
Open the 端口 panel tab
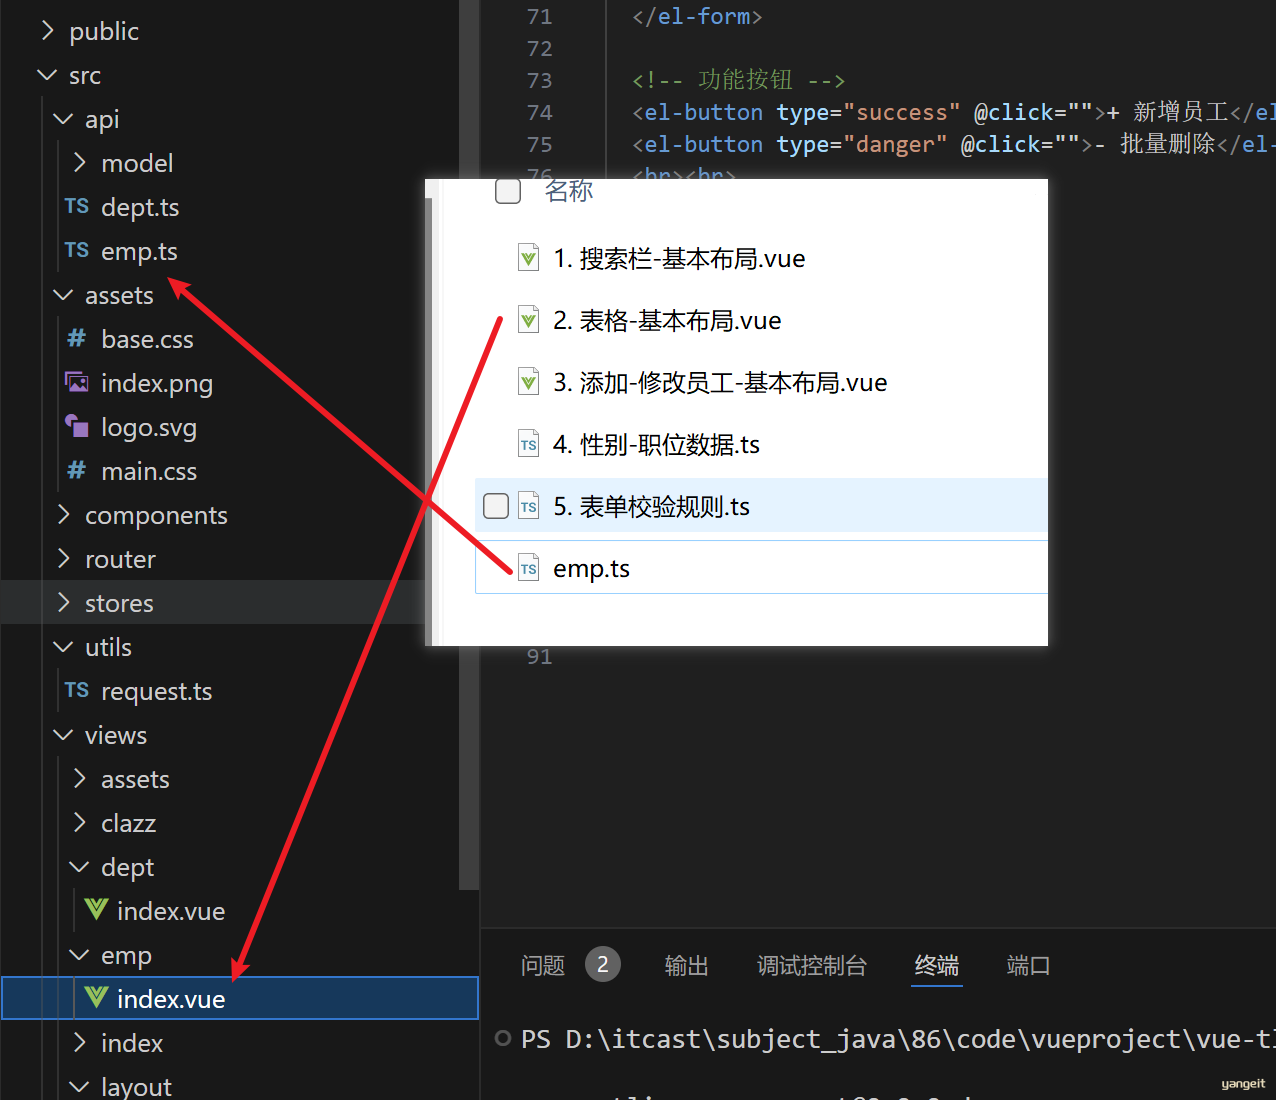click(1029, 965)
